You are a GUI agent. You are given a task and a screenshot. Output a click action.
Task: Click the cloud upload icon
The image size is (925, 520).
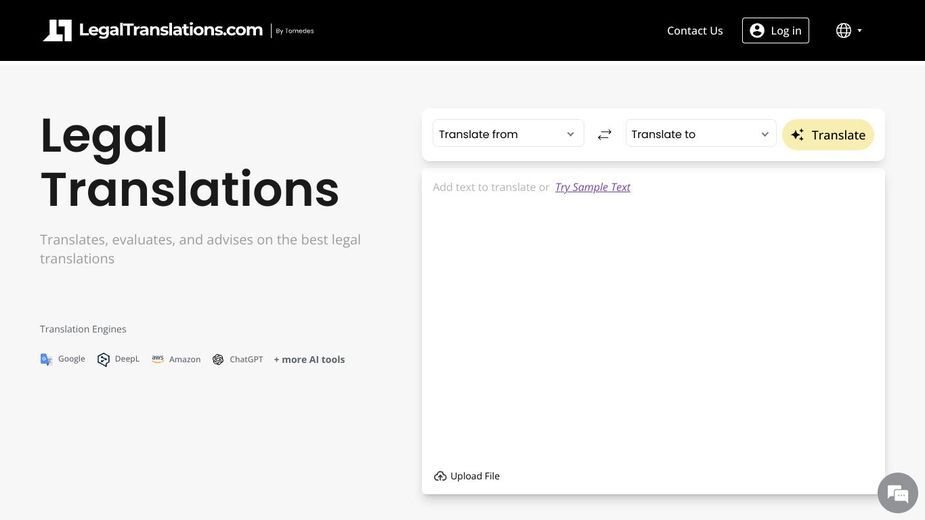coord(440,476)
